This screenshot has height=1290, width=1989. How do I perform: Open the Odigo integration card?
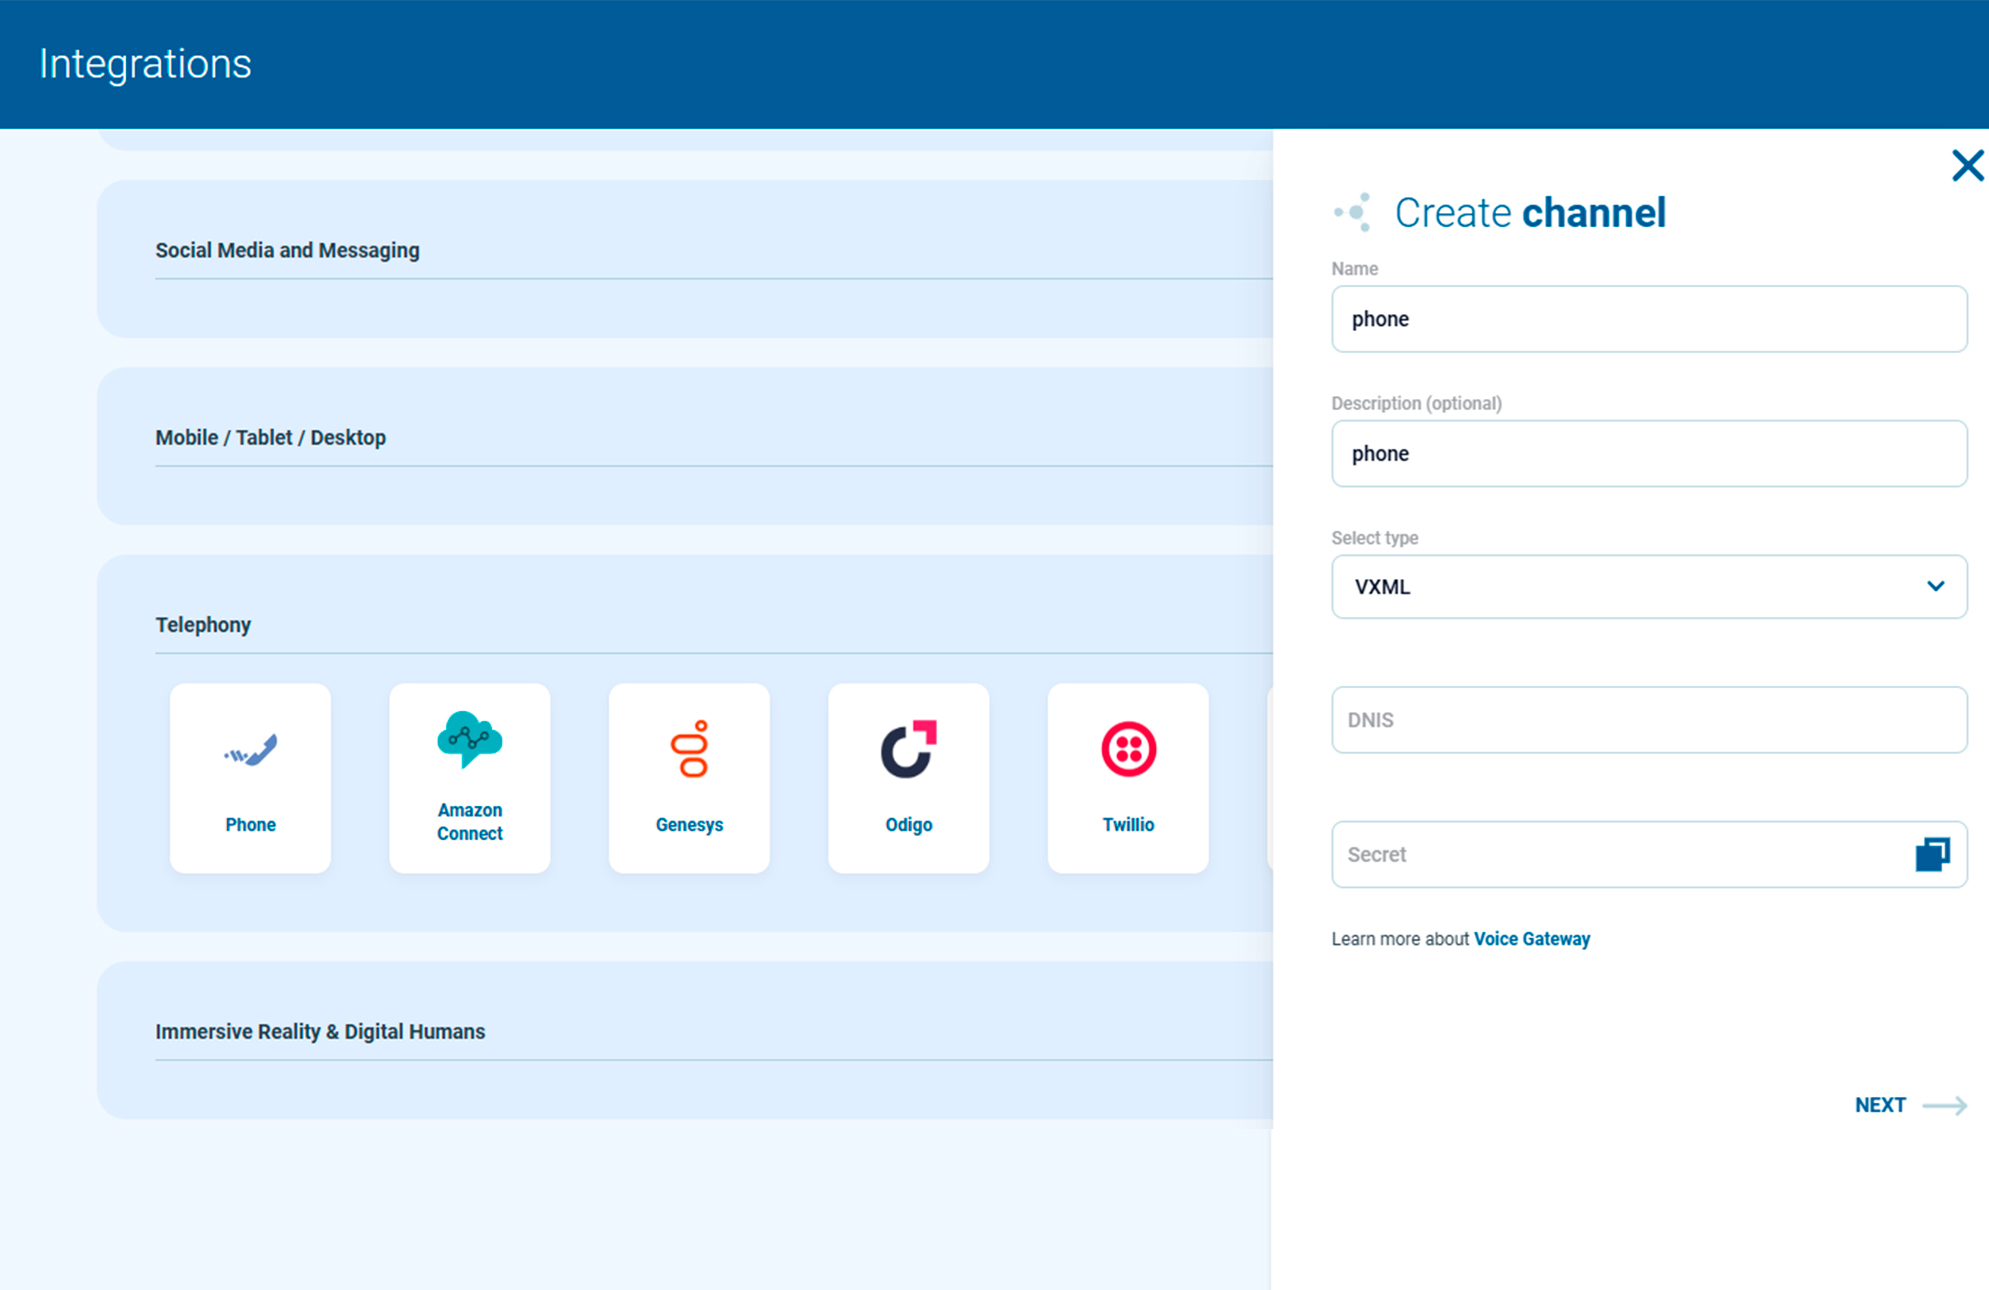tap(908, 778)
